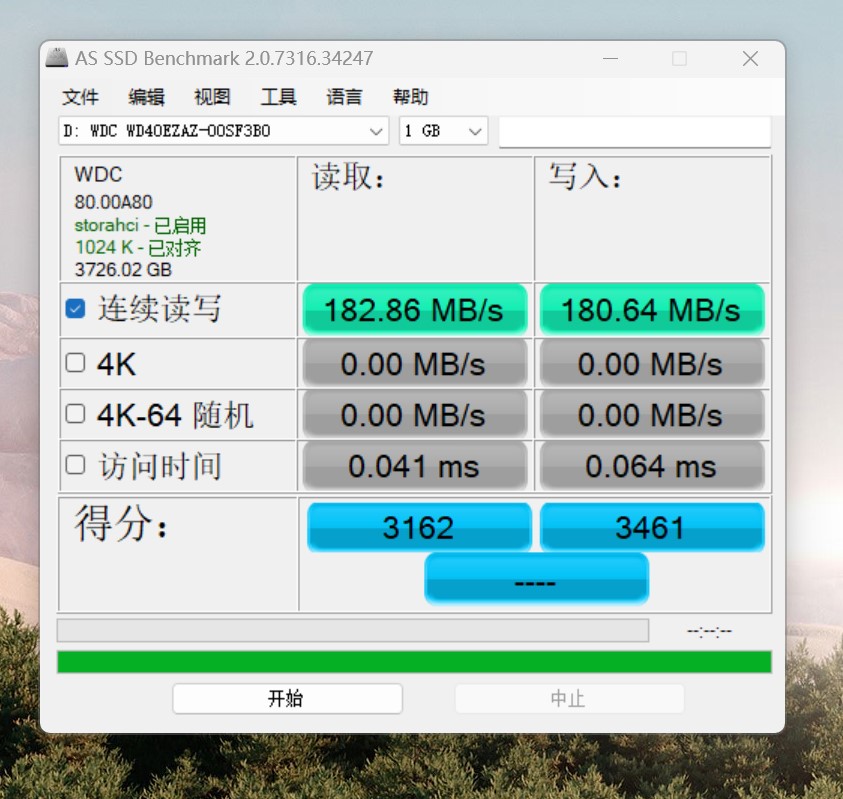This screenshot has width=843, height=799.
Task: Click the total score box showing ----
Action: [x=537, y=579]
